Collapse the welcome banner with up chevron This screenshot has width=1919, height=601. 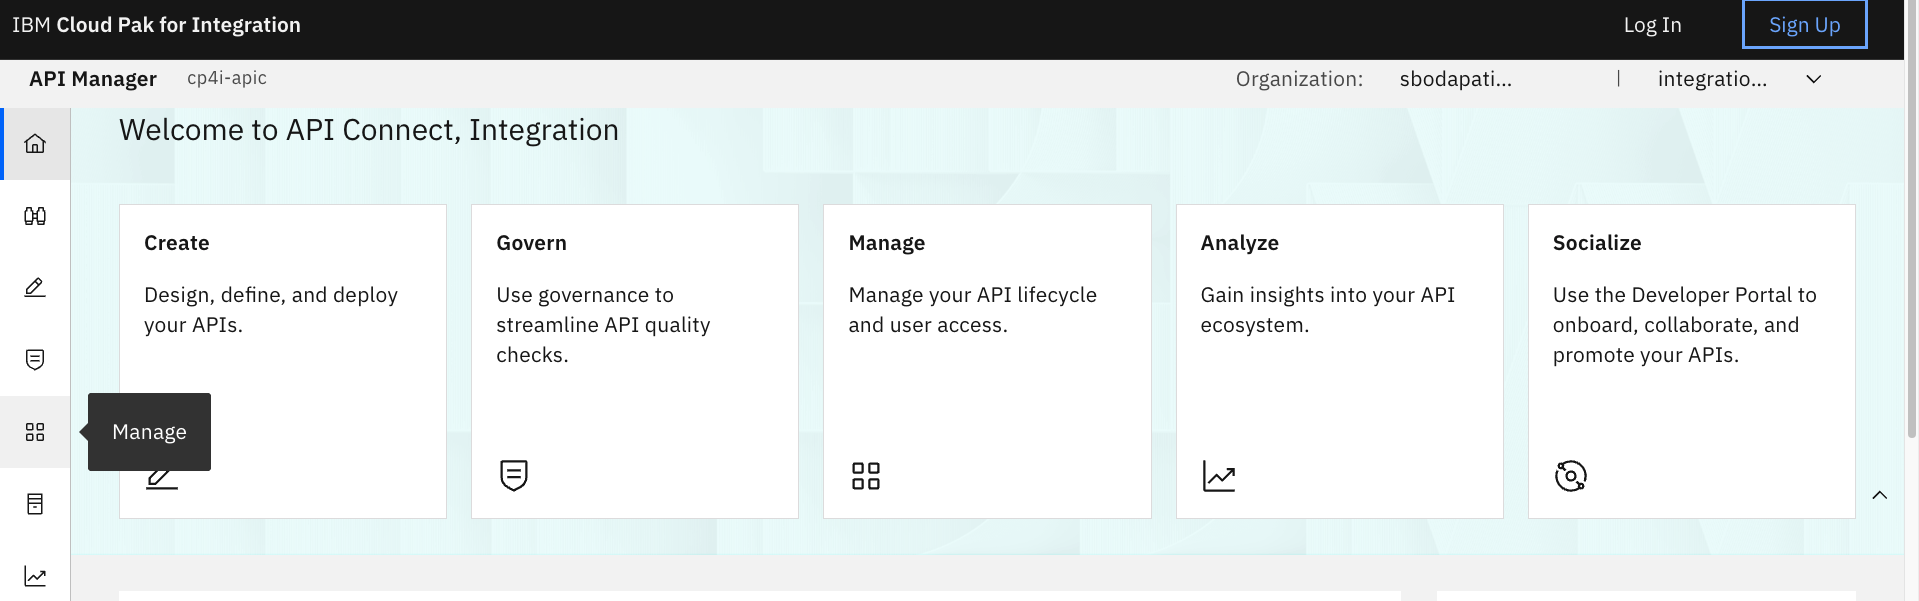[x=1880, y=495]
